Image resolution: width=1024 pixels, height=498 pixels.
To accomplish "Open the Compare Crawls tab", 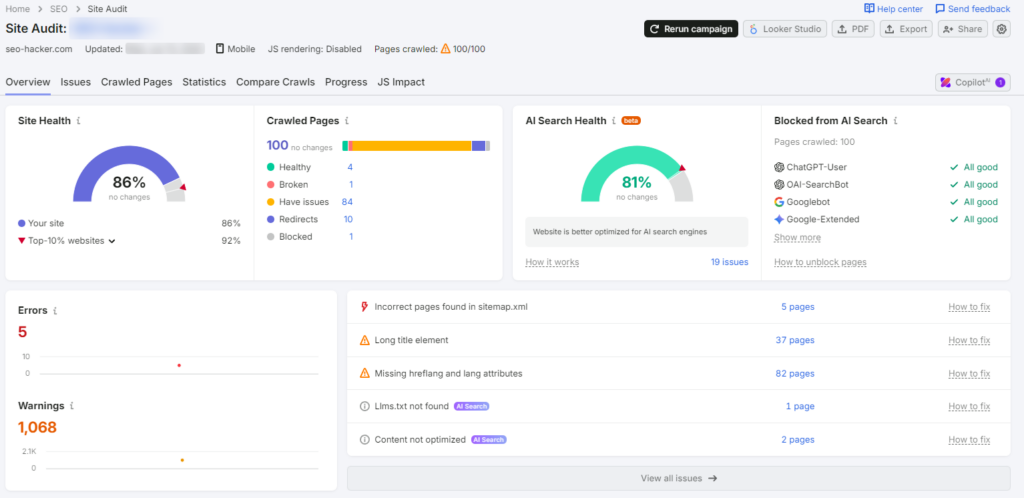I will 276,82.
